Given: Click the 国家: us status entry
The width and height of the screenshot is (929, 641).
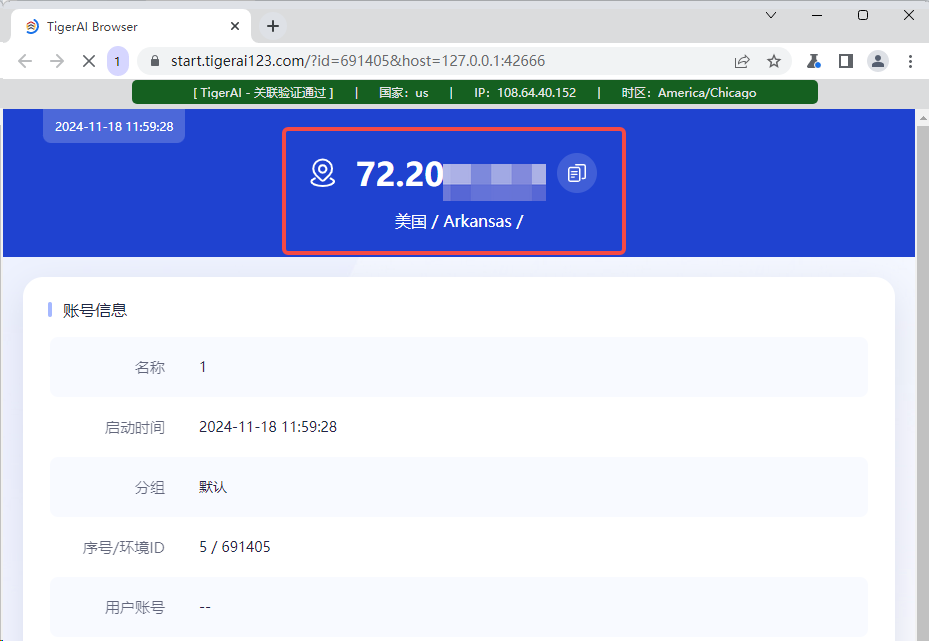Looking at the screenshot, I should point(403,92).
